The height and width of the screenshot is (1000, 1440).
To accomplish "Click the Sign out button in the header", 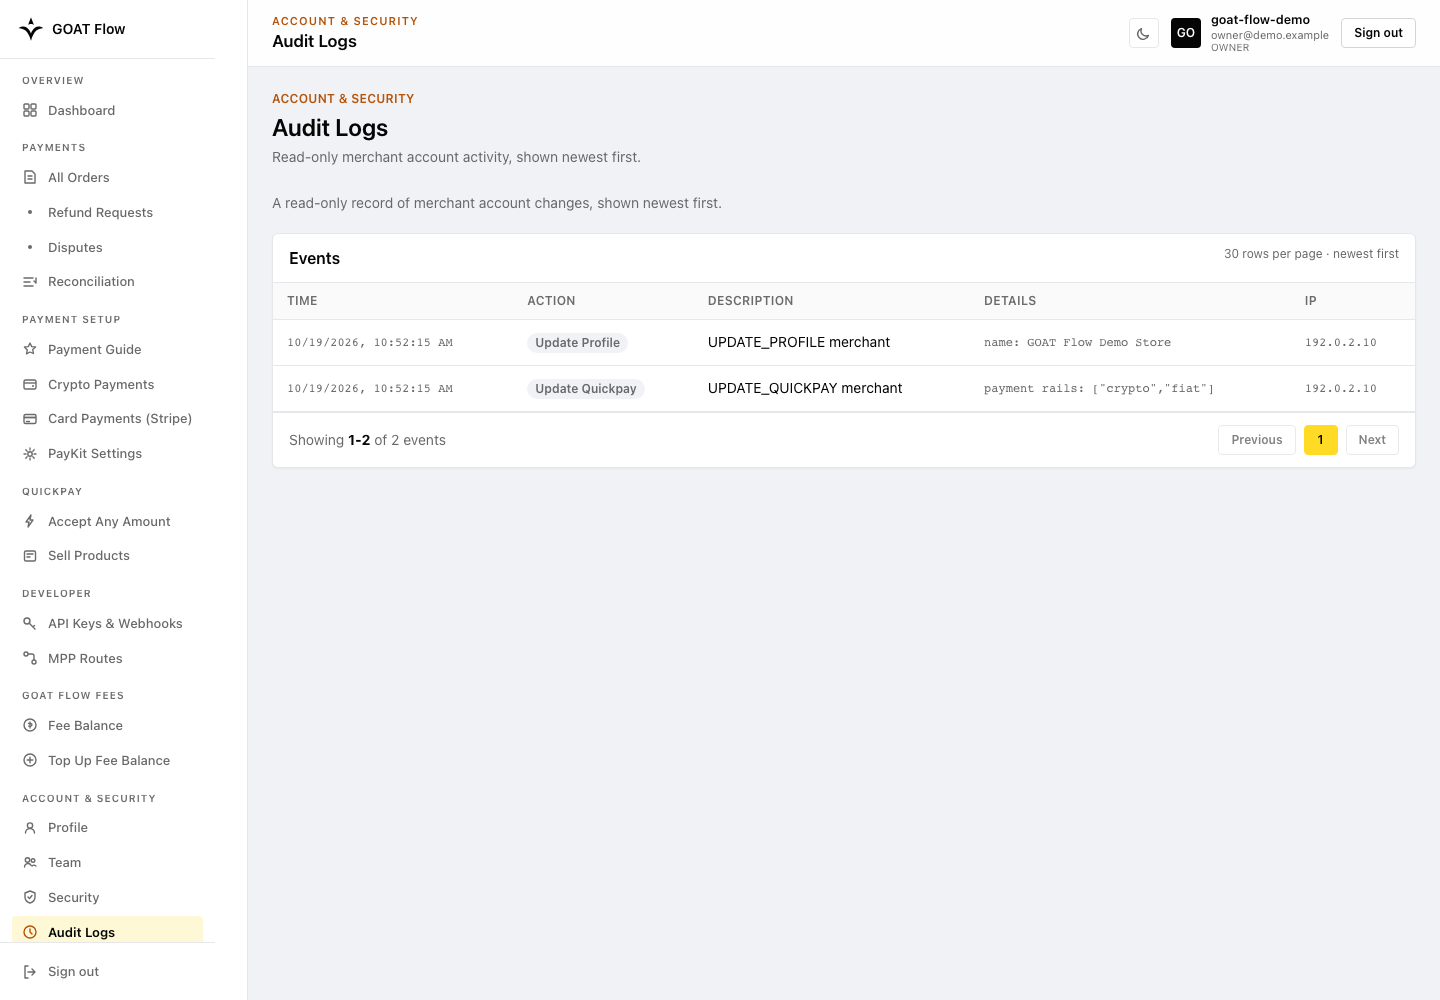I will [x=1378, y=33].
